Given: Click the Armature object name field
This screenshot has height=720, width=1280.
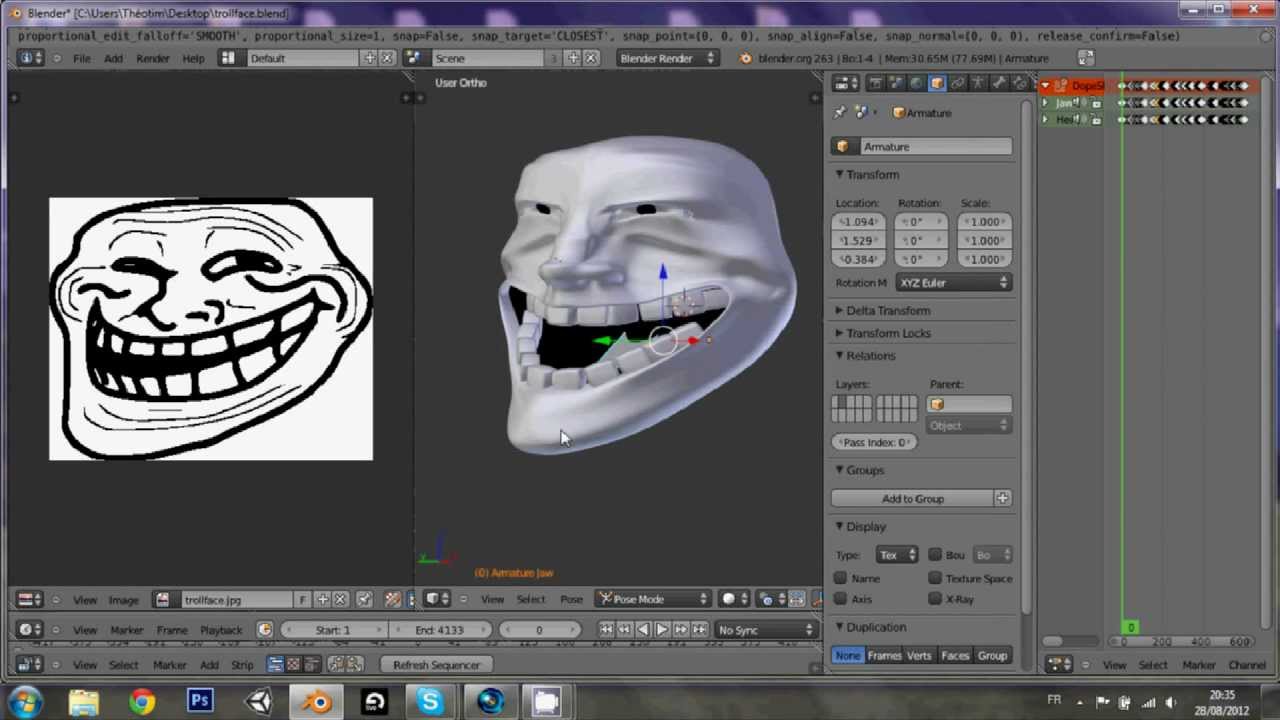Looking at the screenshot, I should (935, 147).
